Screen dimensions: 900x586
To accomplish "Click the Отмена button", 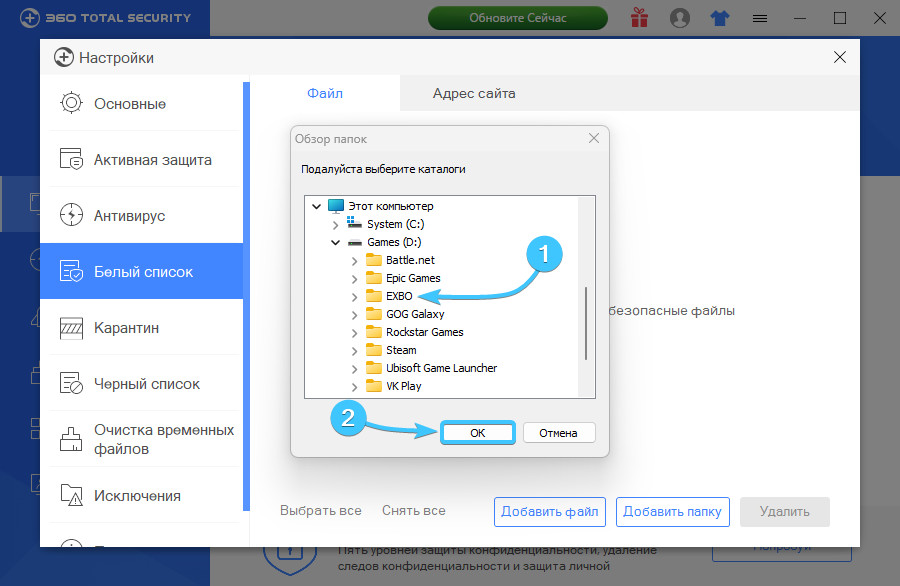I will (x=558, y=433).
